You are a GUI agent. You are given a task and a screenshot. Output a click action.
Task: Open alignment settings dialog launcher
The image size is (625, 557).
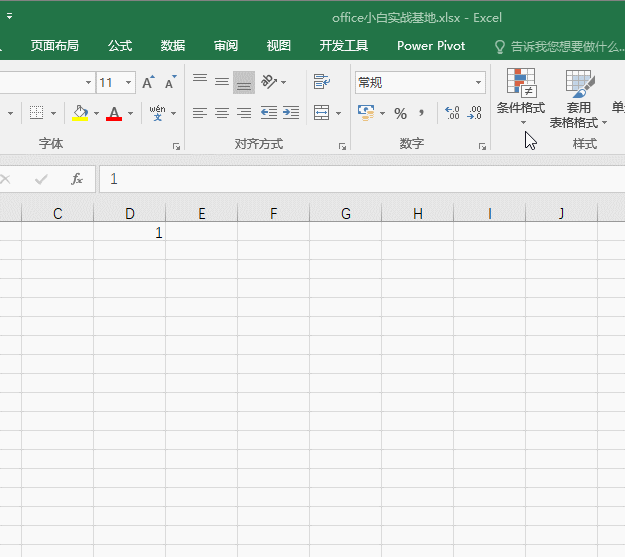[x=342, y=147]
